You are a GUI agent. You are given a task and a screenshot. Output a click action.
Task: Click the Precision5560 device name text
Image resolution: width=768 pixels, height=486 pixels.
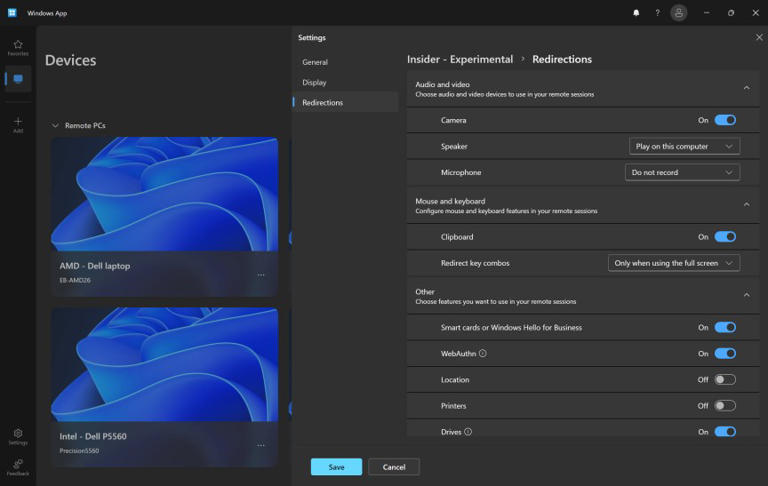click(79, 451)
